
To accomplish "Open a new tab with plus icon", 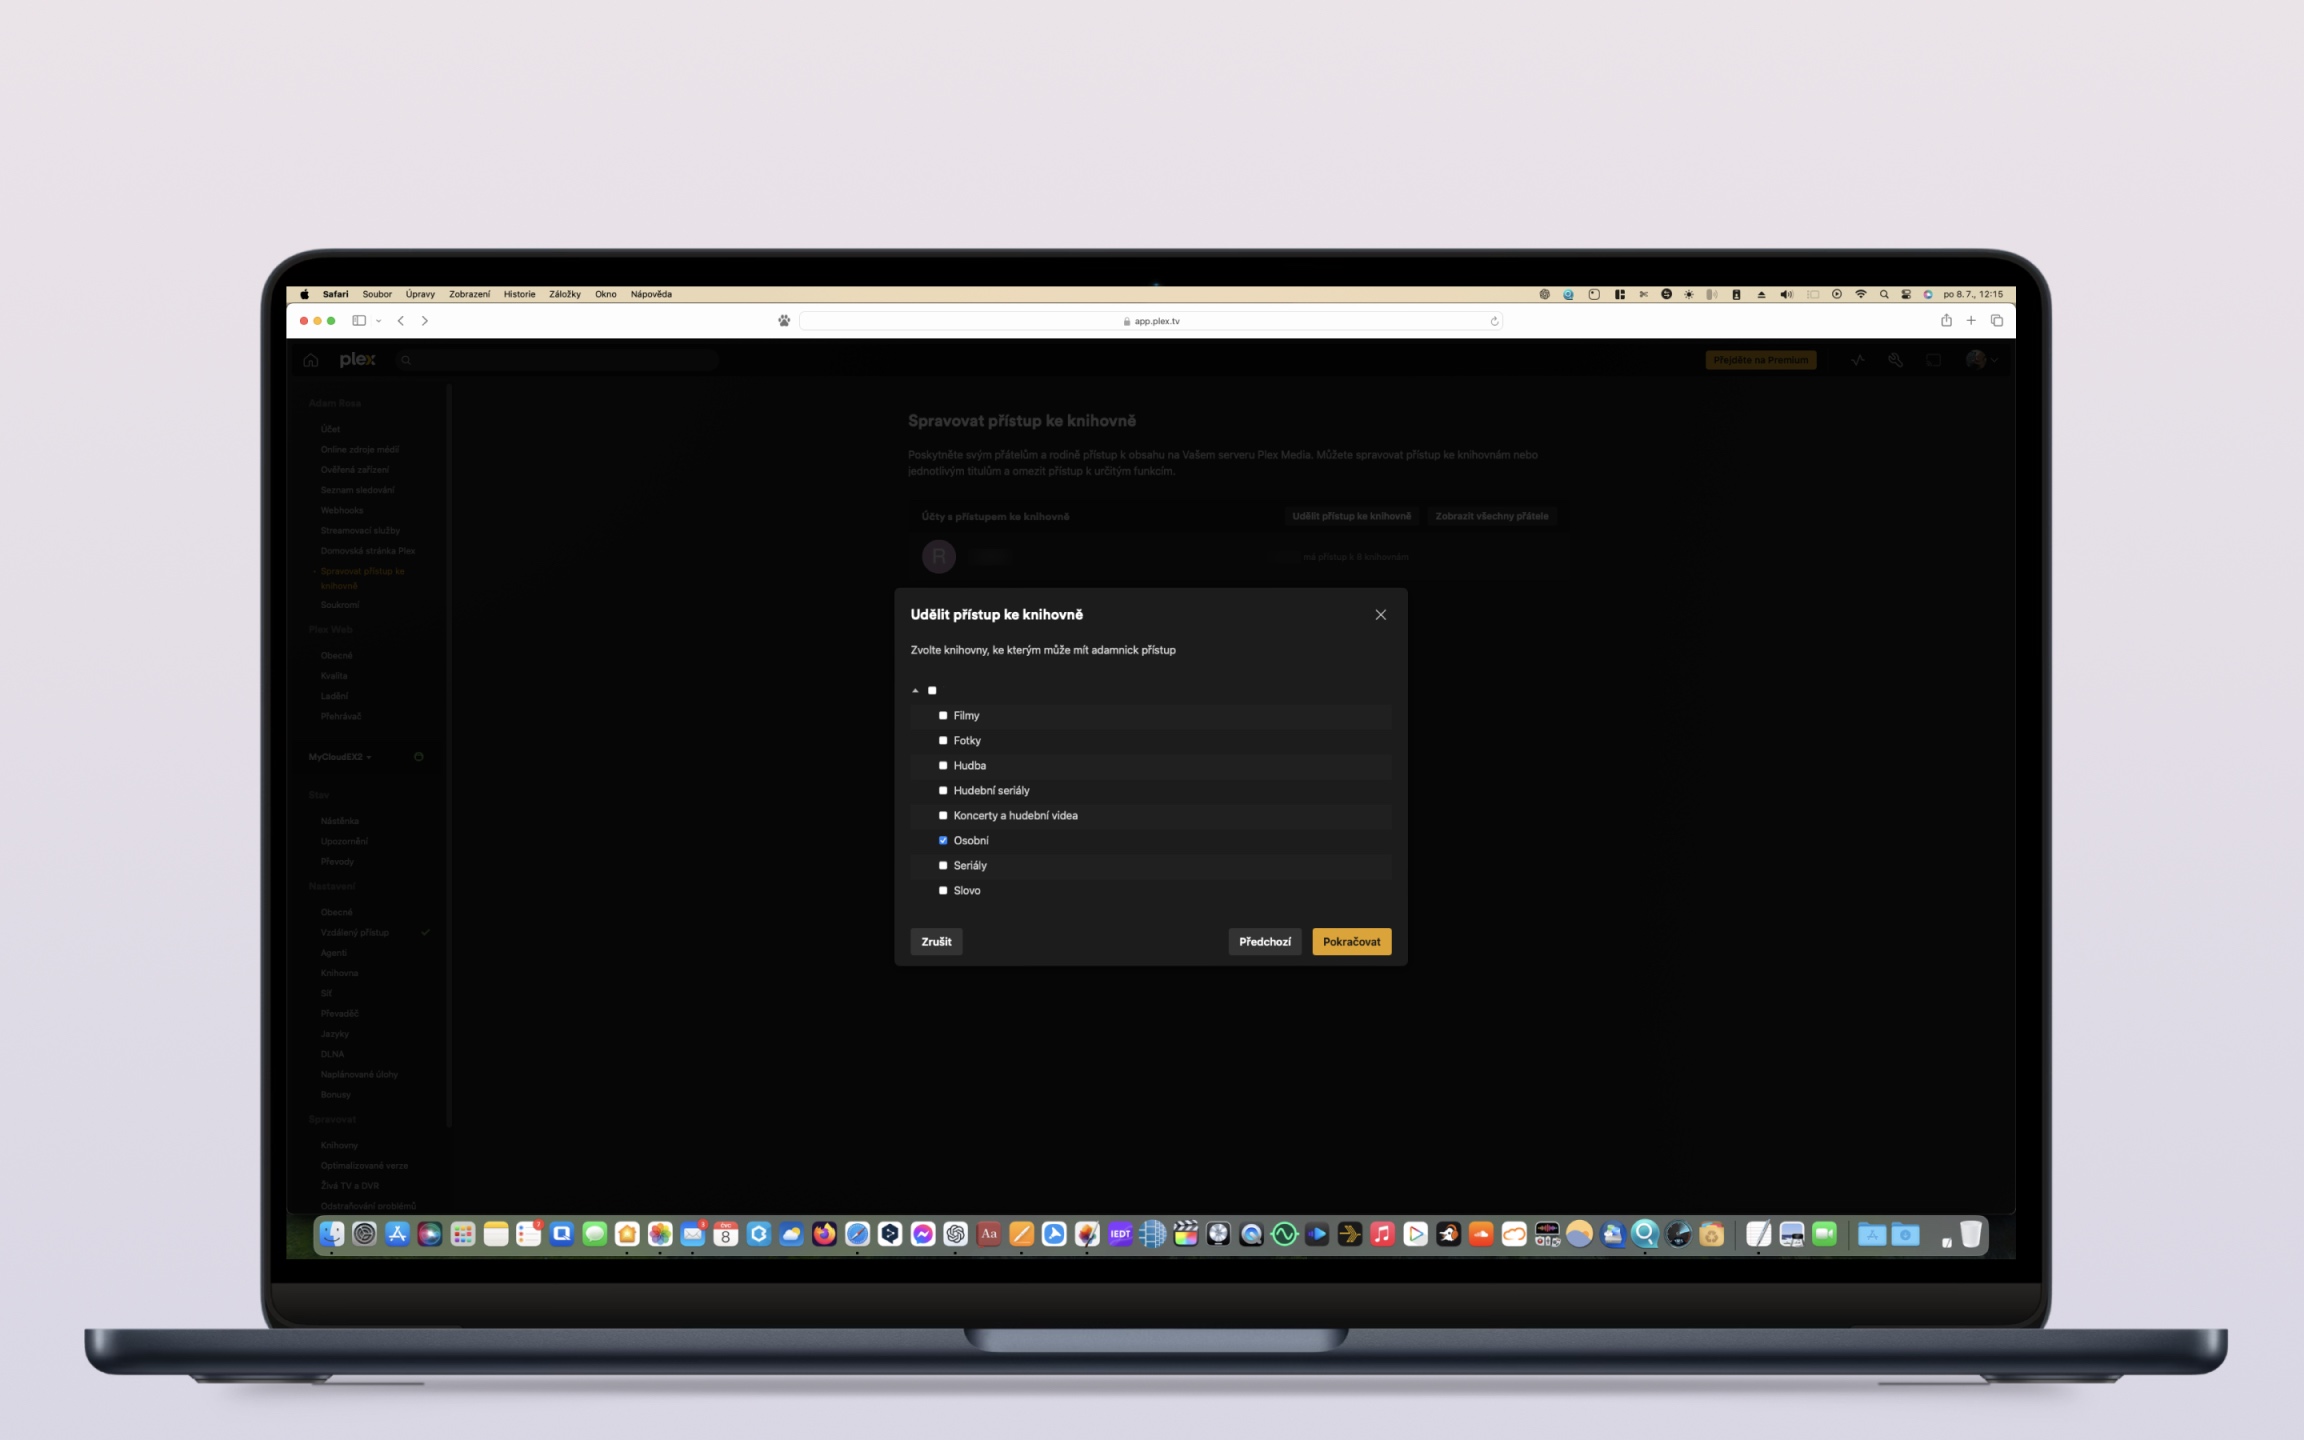I will click(x=1971, y=321).
